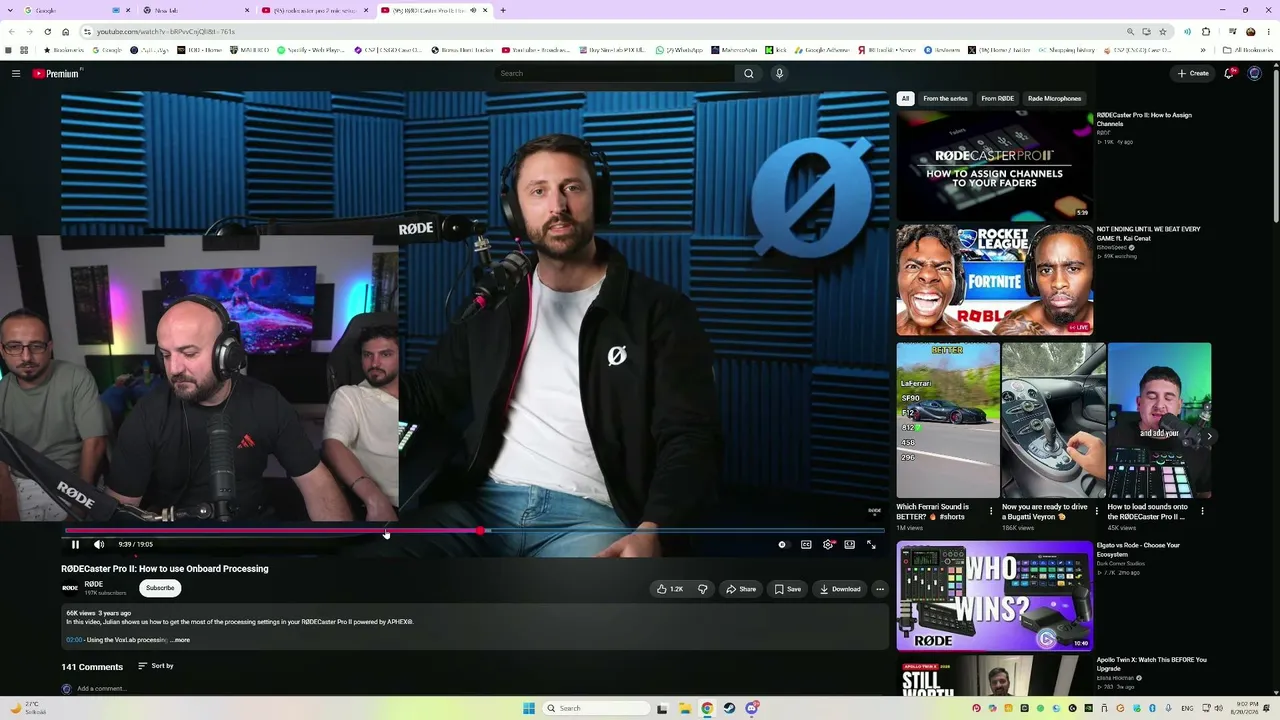Click the YouTube search magnifier button
The height and width of the screenshot is (720, 1280).
(749, 73)
